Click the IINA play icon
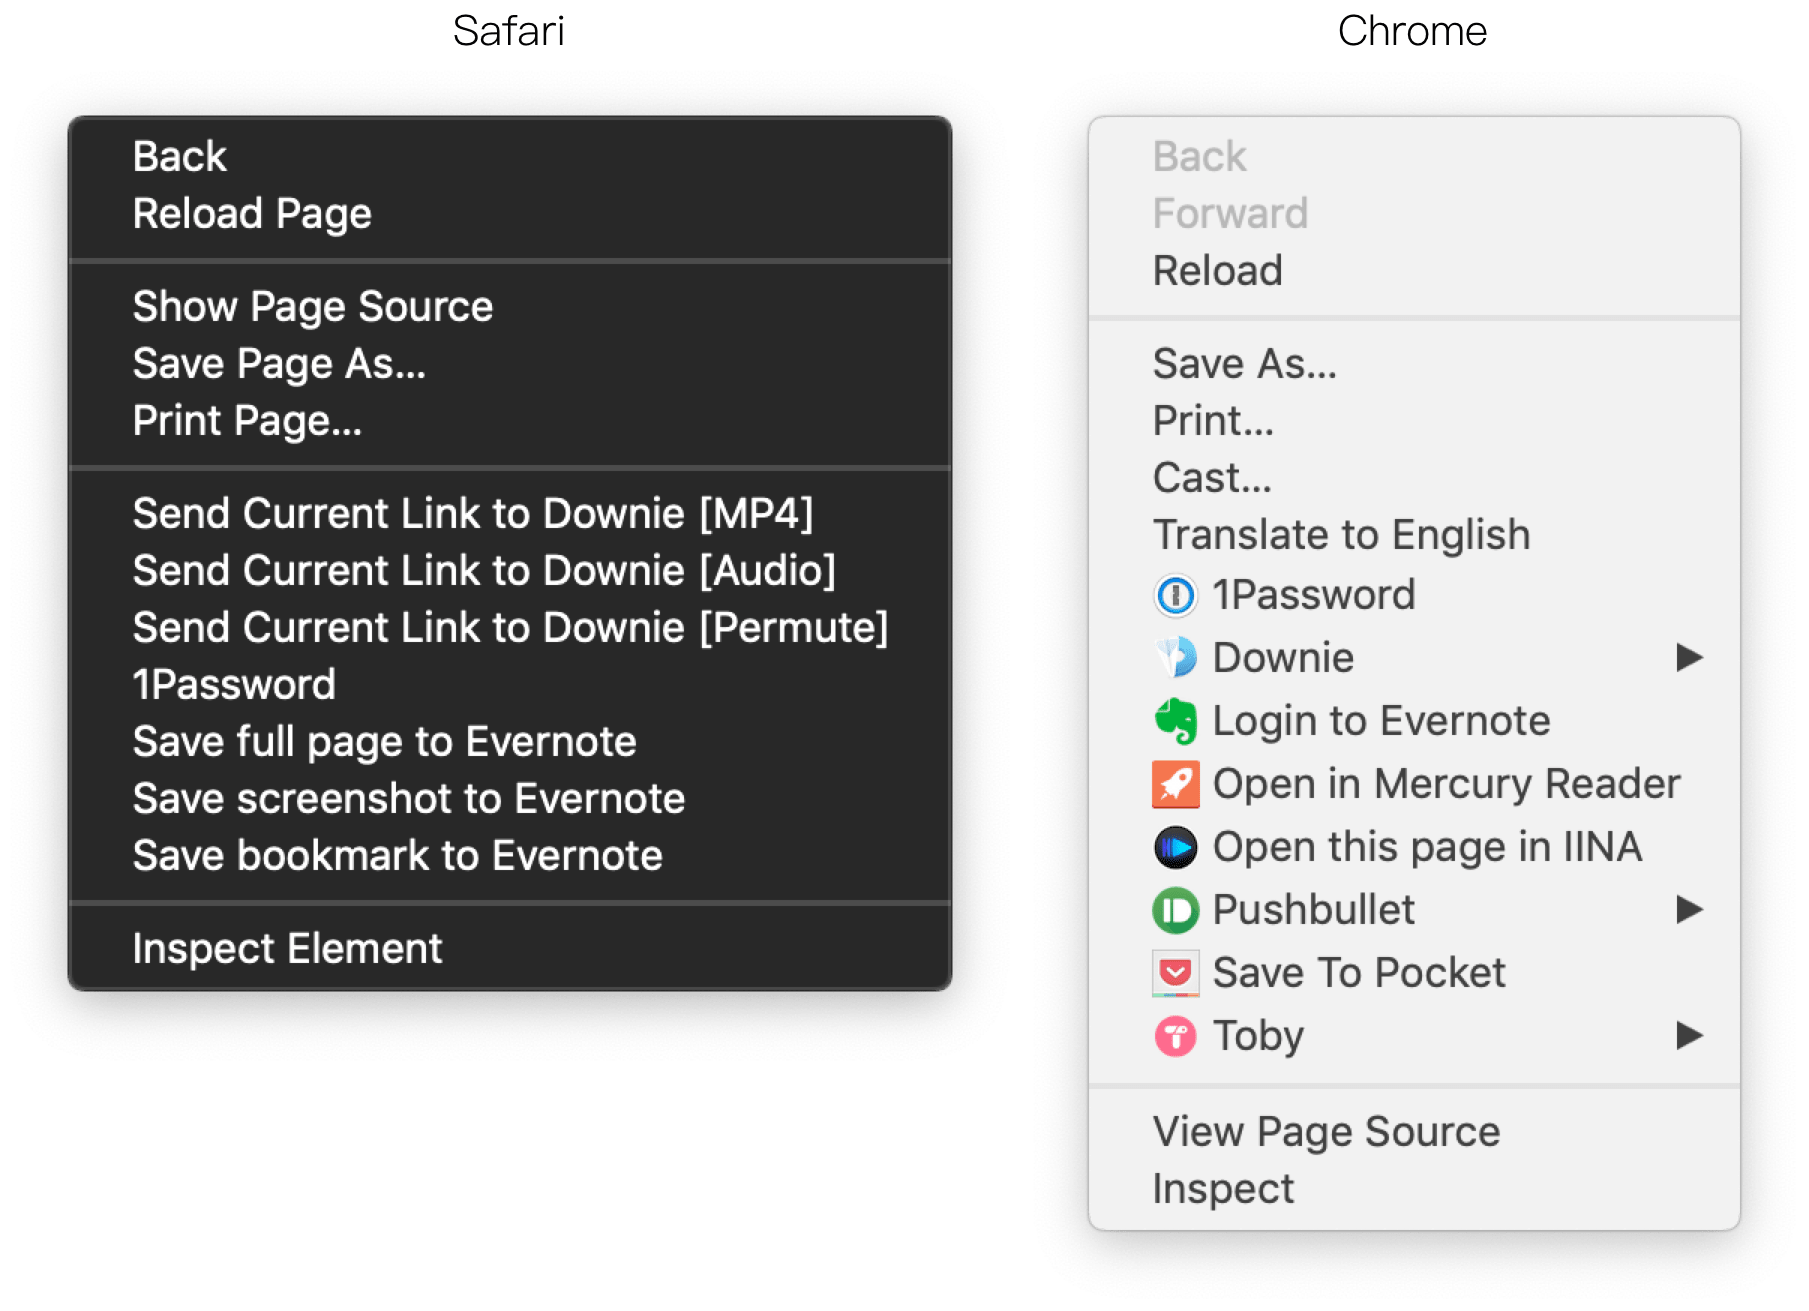 coord(1175,847)
